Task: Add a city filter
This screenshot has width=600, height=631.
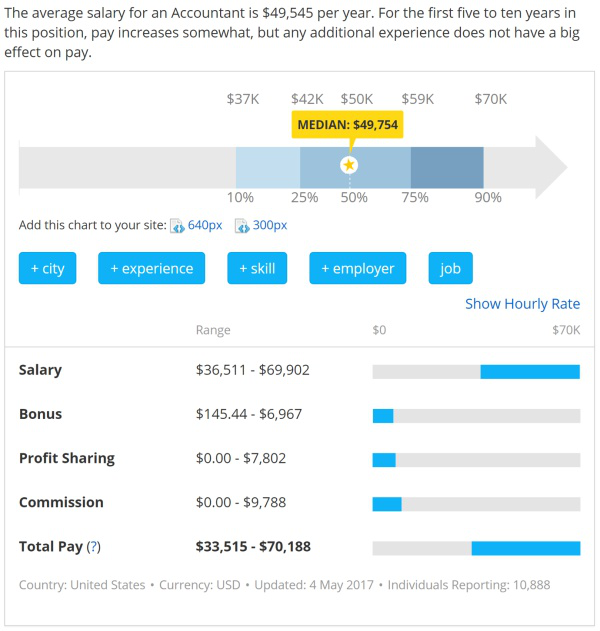Action: coord(47,268)
